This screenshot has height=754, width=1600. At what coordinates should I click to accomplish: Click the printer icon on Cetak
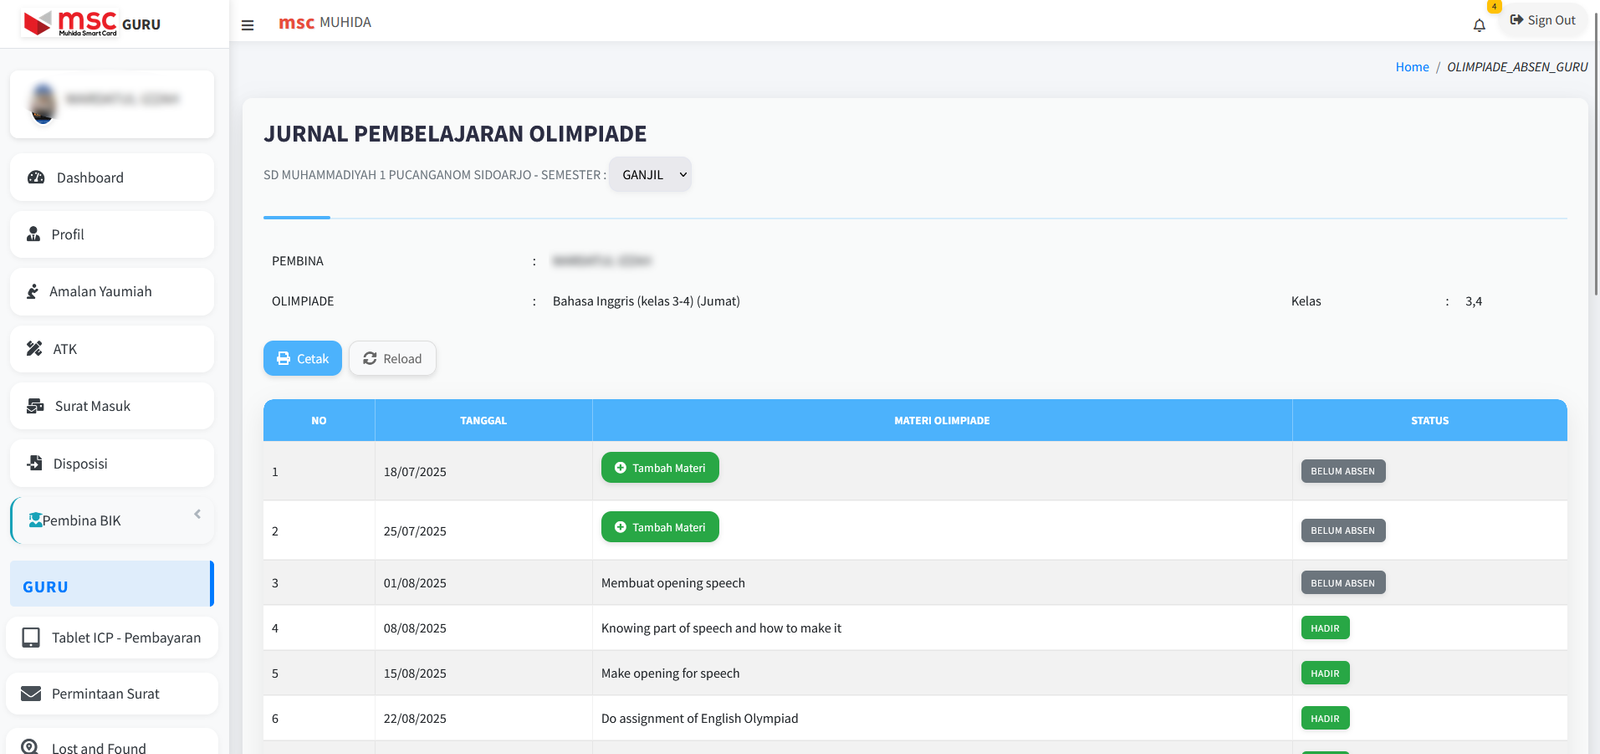coord(284,358)
